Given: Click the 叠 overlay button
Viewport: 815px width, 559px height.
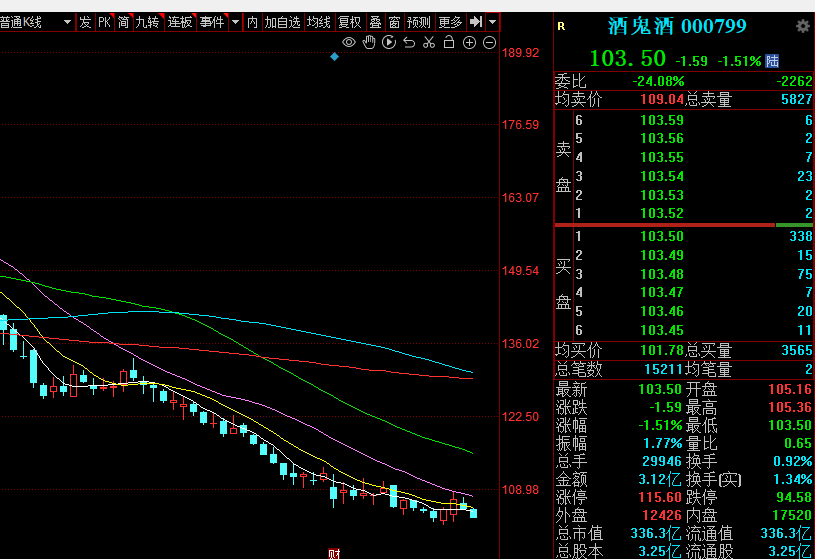Looking at the screenshot, I should tap(375, 22).
